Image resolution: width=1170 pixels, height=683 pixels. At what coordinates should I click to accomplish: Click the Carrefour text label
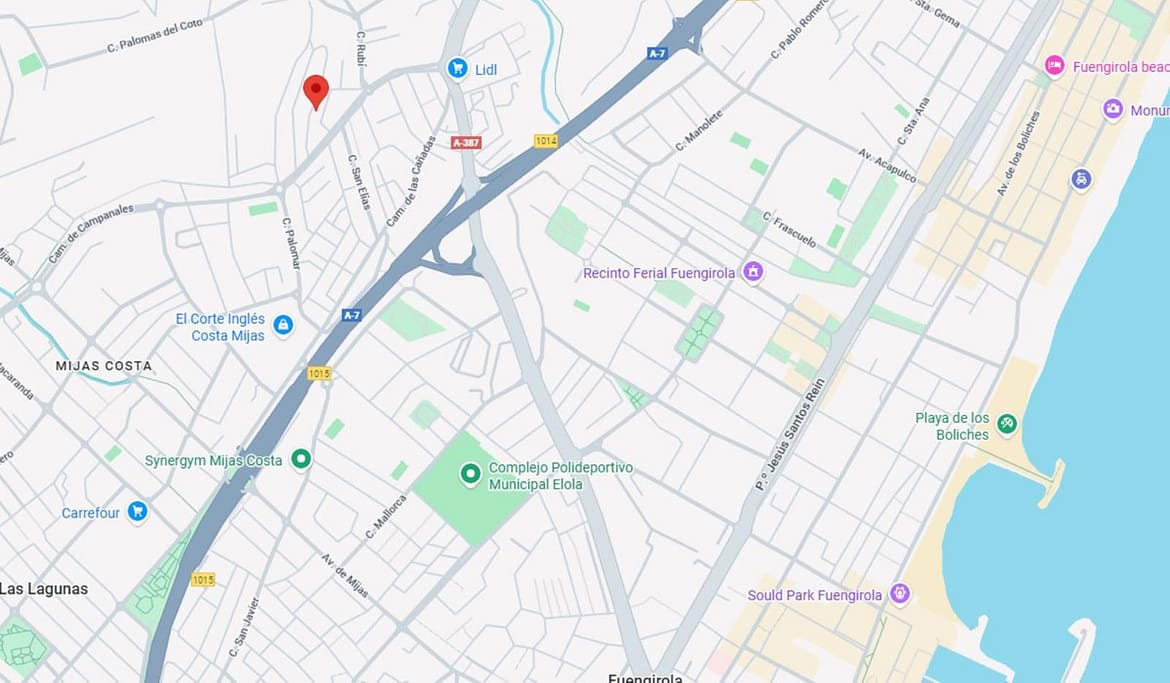(x=91, y=513)
